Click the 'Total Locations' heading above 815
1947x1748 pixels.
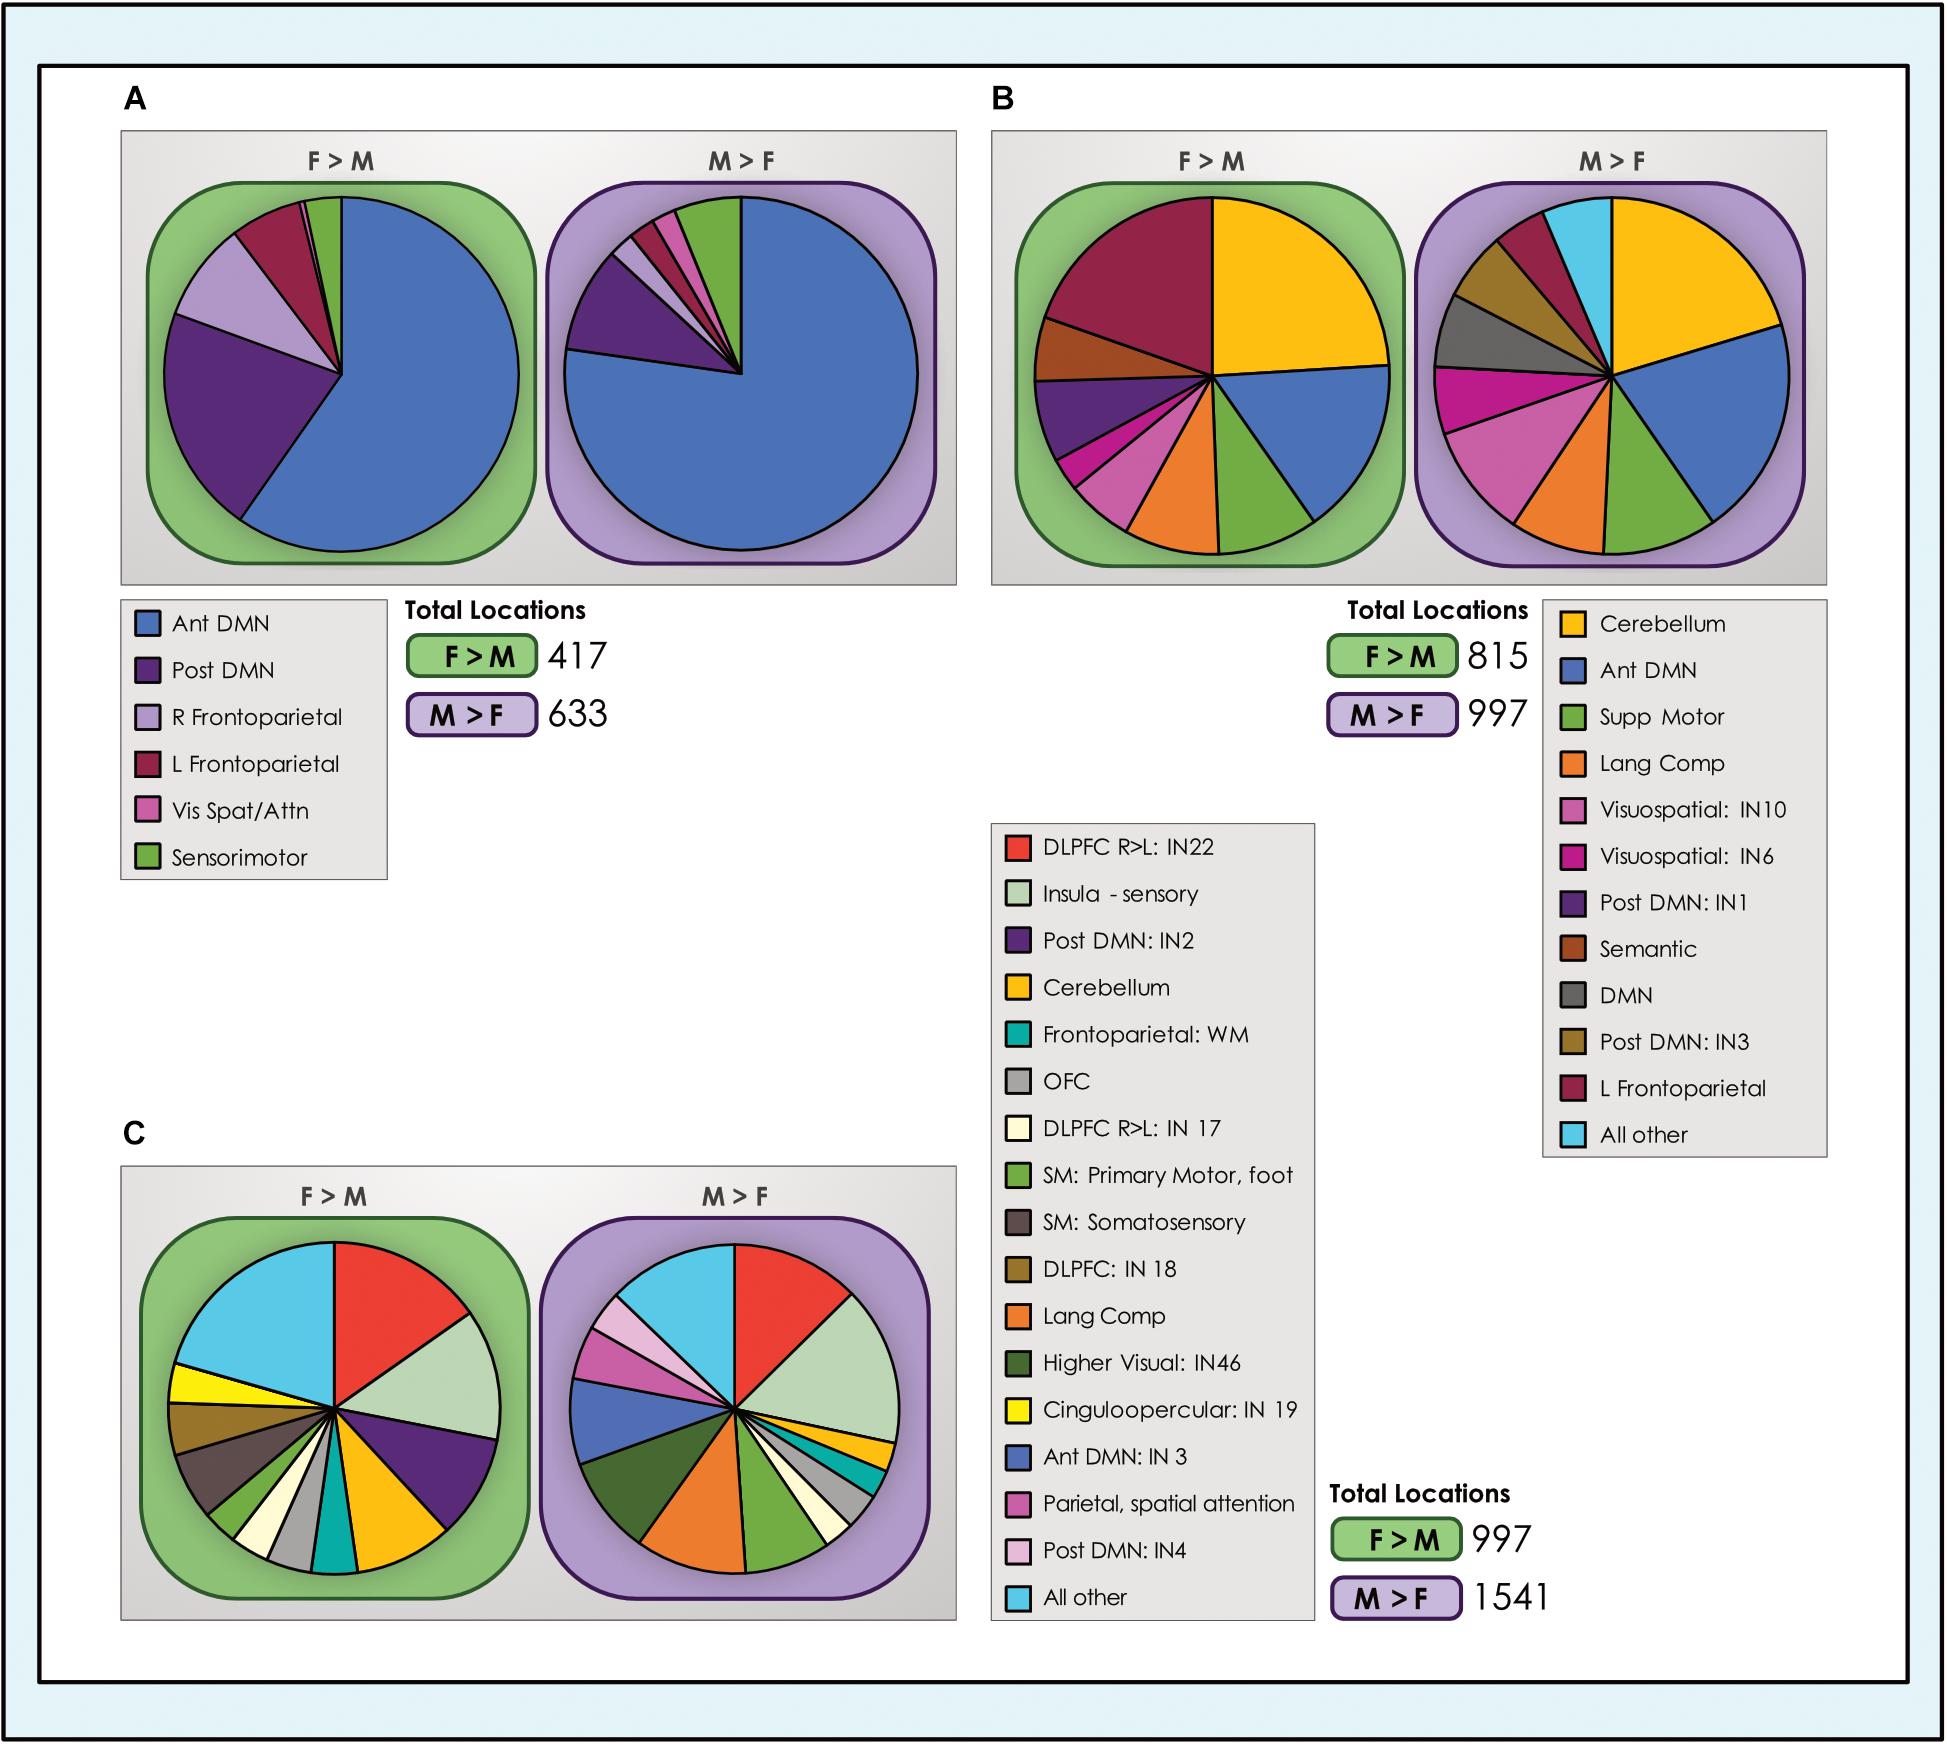click(x=1437, y=610)
